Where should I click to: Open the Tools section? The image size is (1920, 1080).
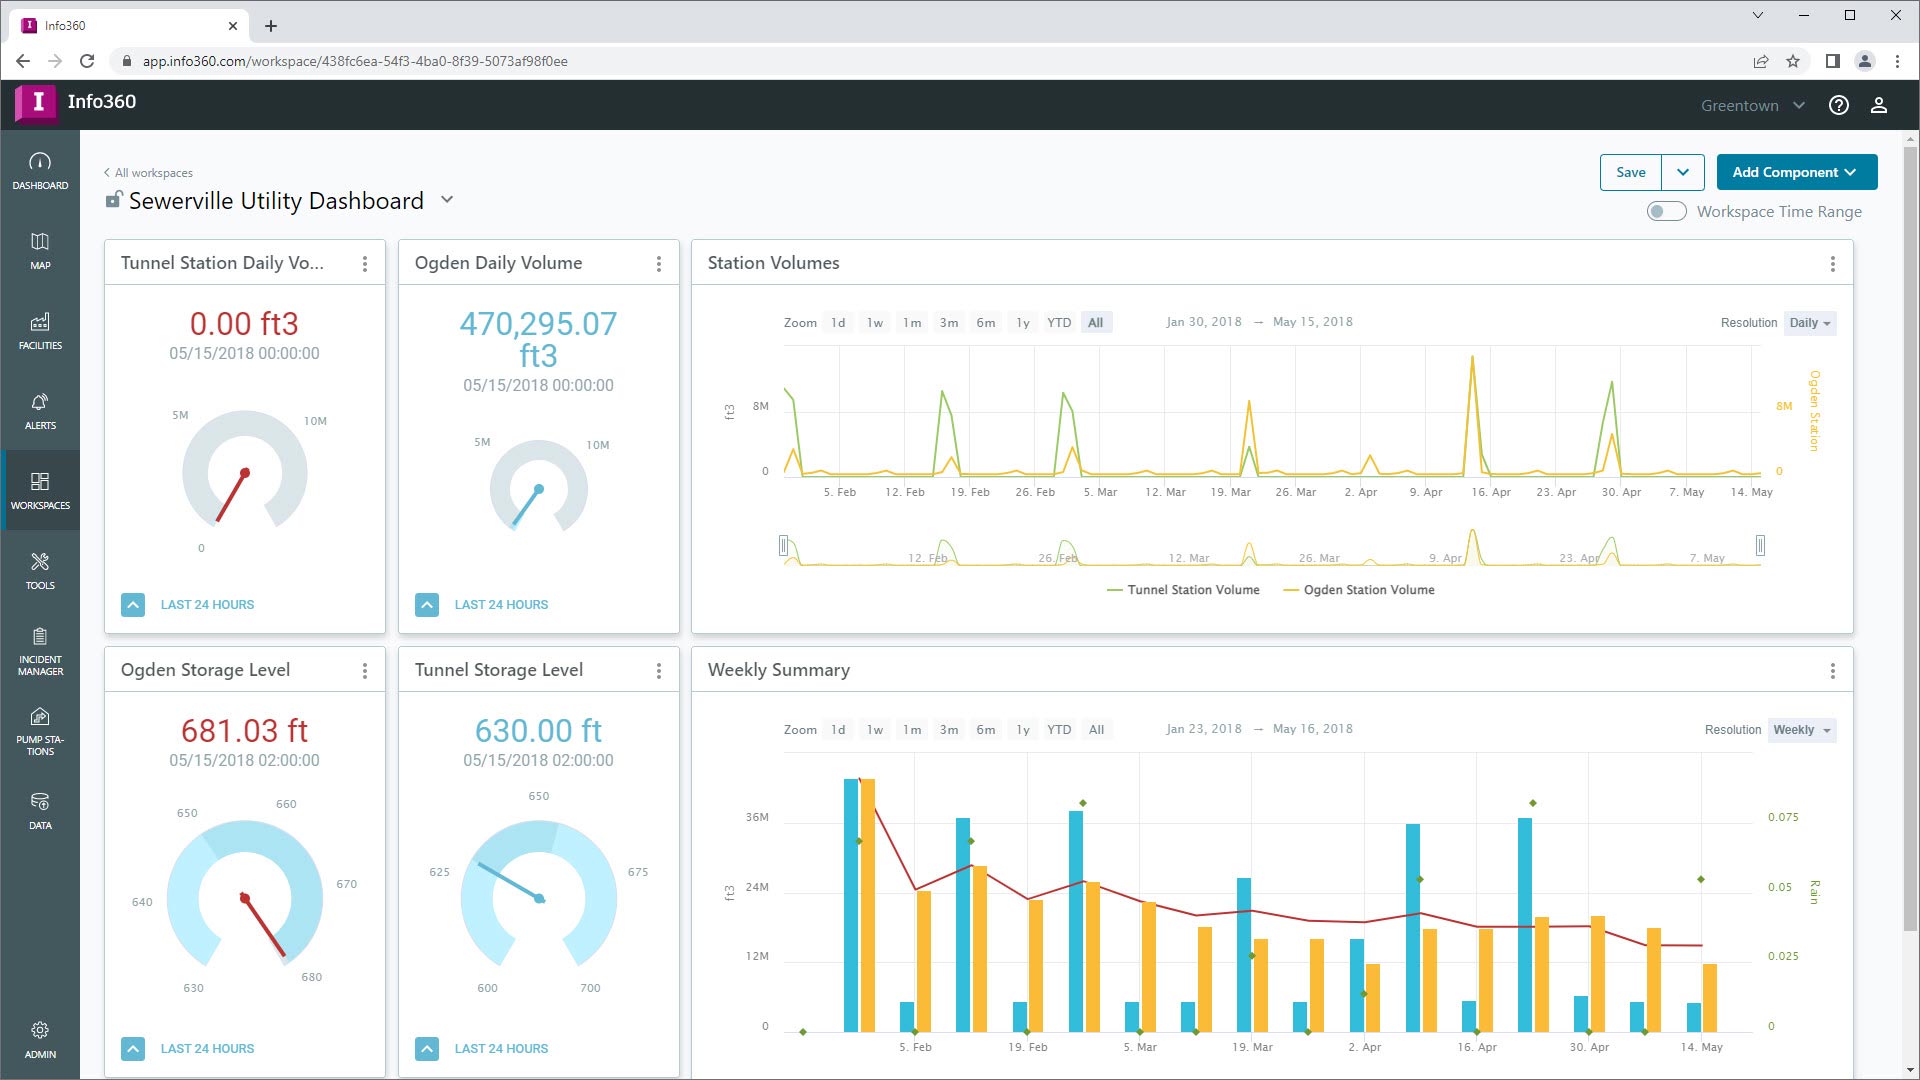40,570
